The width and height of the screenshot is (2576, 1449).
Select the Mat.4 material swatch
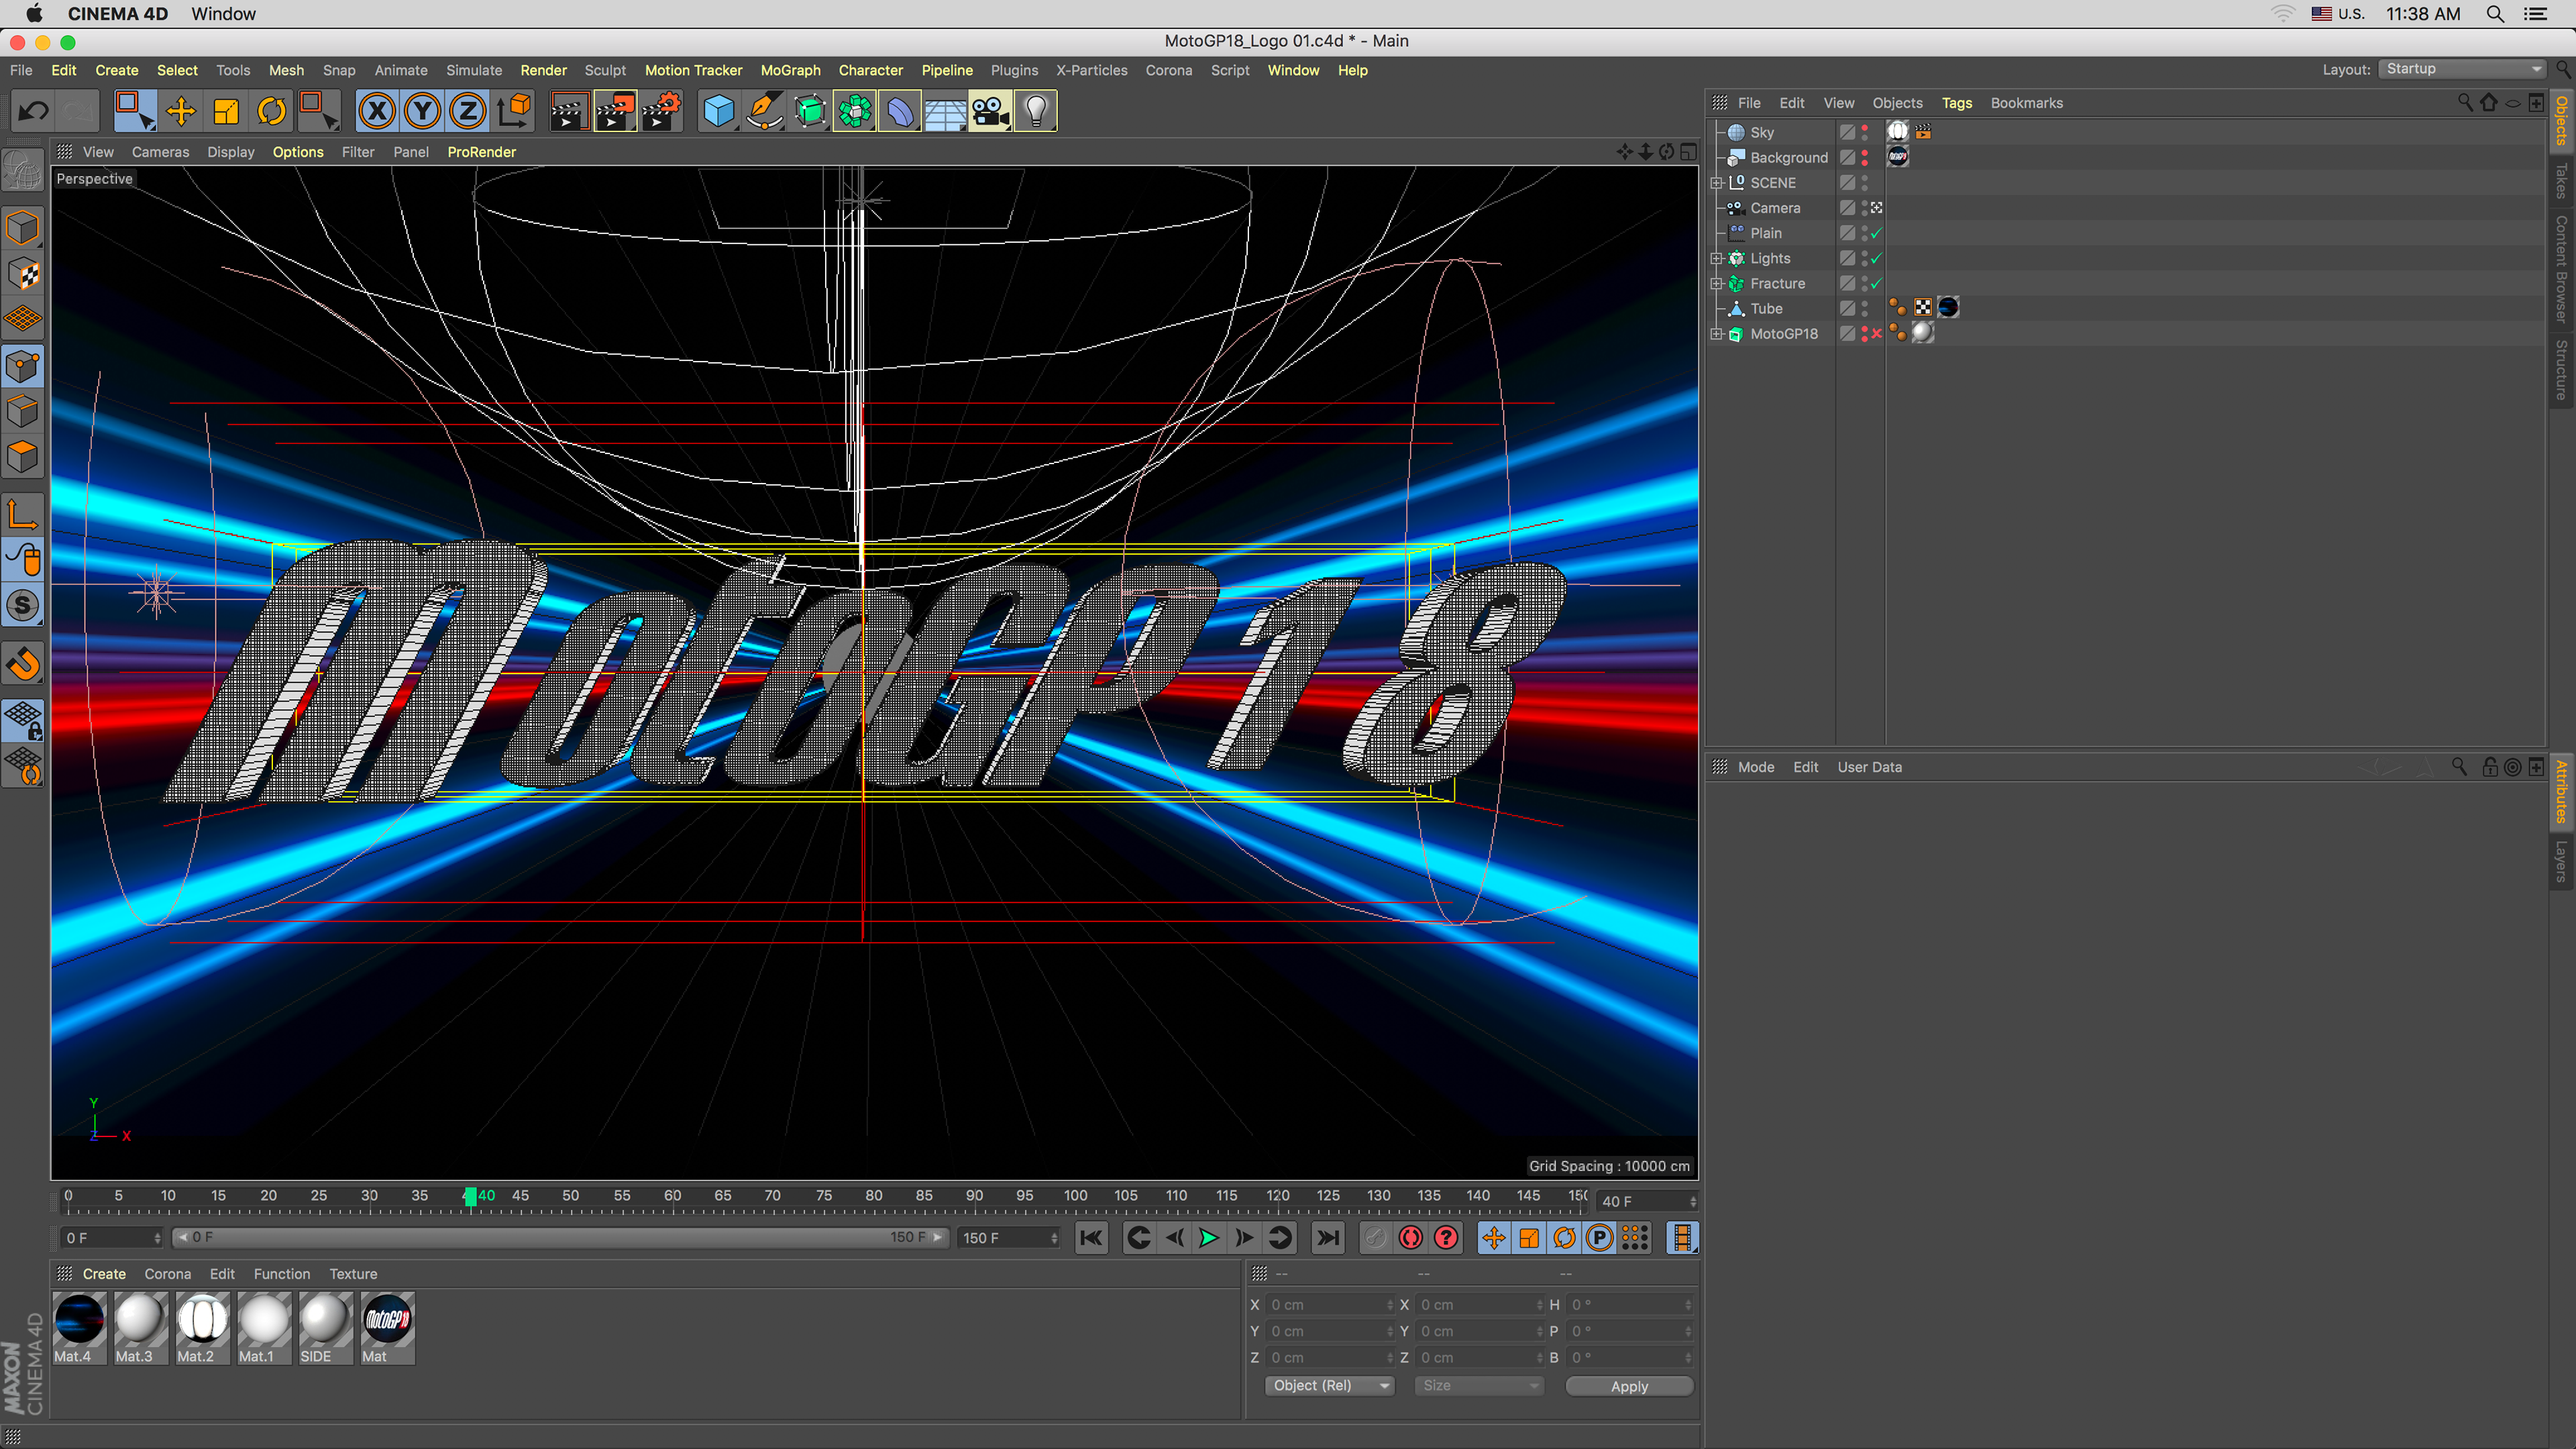pyautogui.click(x=79, y=1329)
